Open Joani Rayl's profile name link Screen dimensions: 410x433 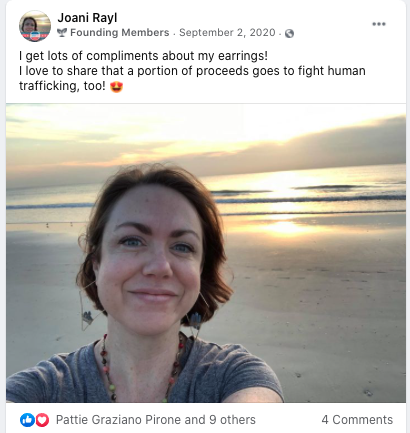click(87, 18)
